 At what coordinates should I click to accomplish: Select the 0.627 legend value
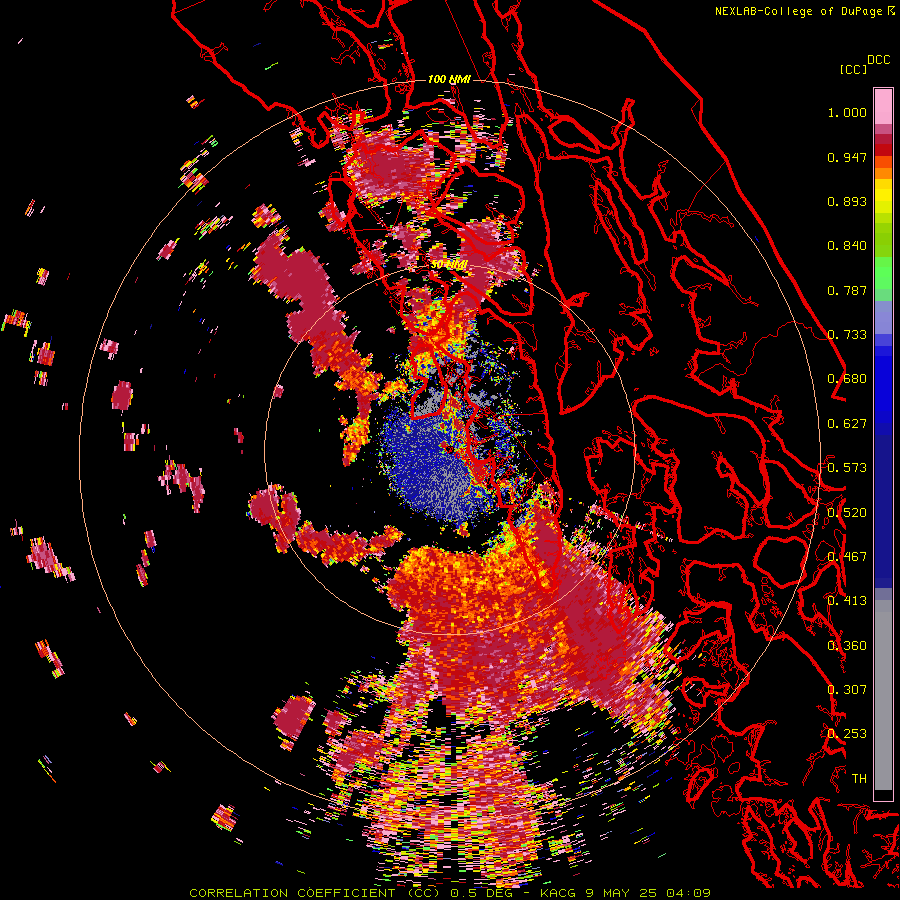click(x=847, y=424)
